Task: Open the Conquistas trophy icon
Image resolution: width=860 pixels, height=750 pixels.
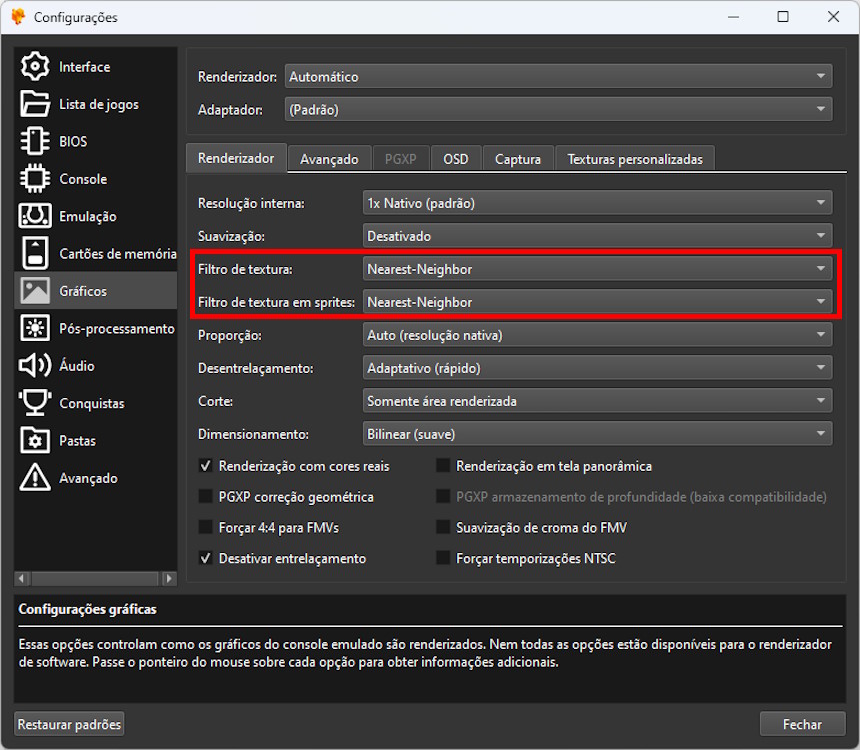Action: pos(35,403)
